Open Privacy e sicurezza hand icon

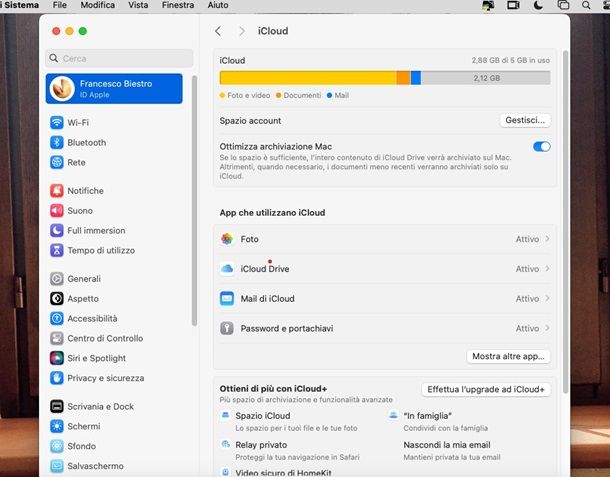click(57, 377)
